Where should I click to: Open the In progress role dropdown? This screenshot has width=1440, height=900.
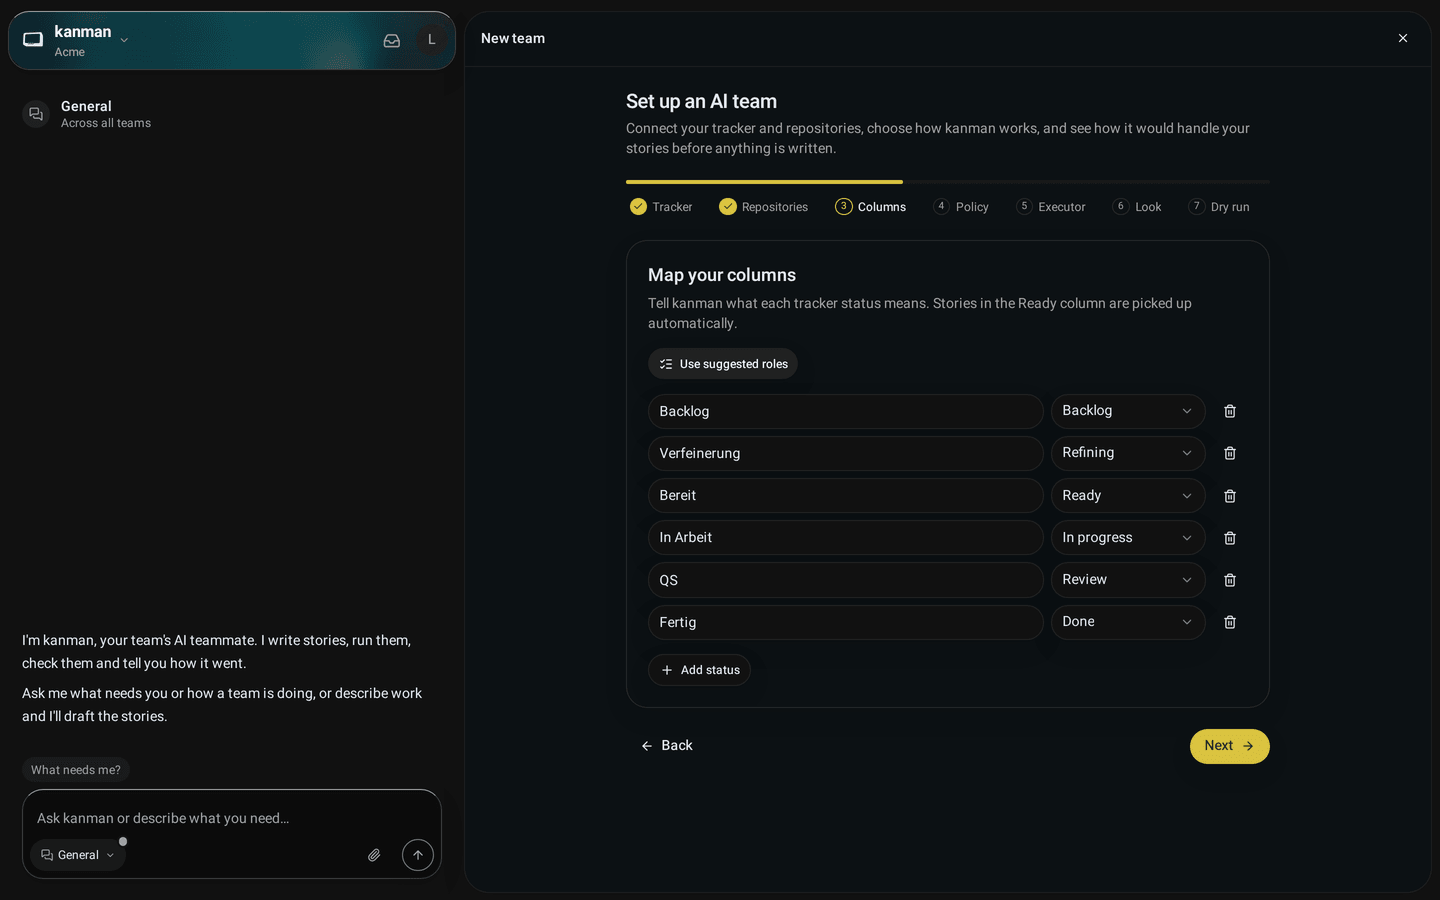pos(1128,538)
